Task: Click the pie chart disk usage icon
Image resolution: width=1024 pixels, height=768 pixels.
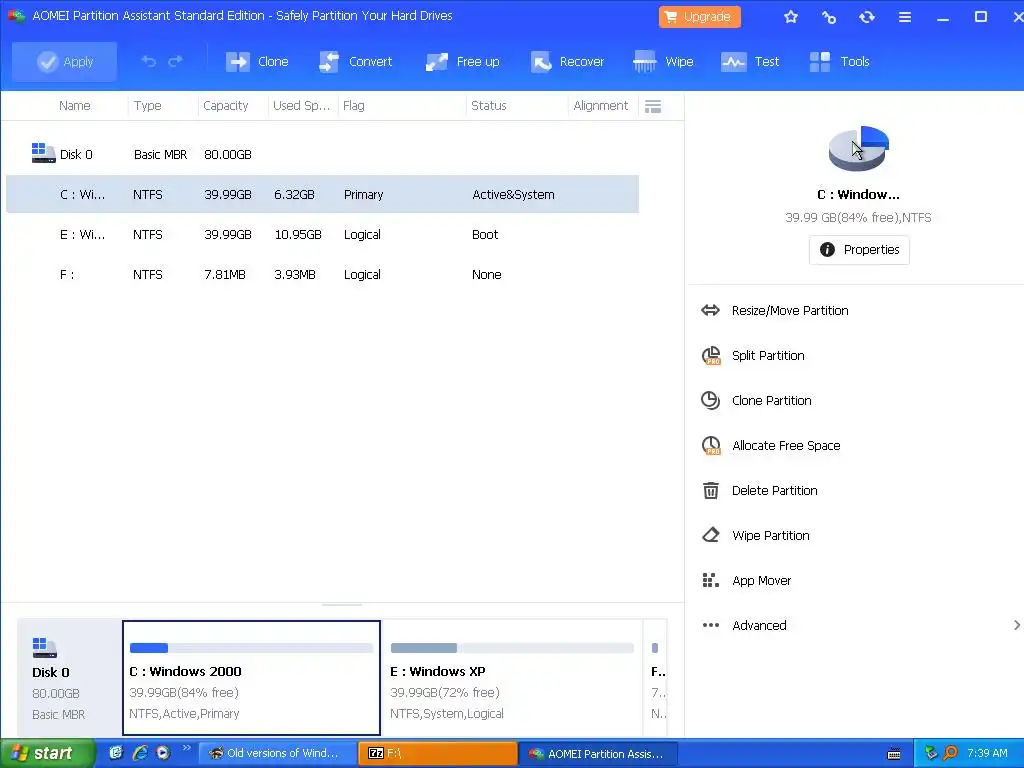Action: 858,148
